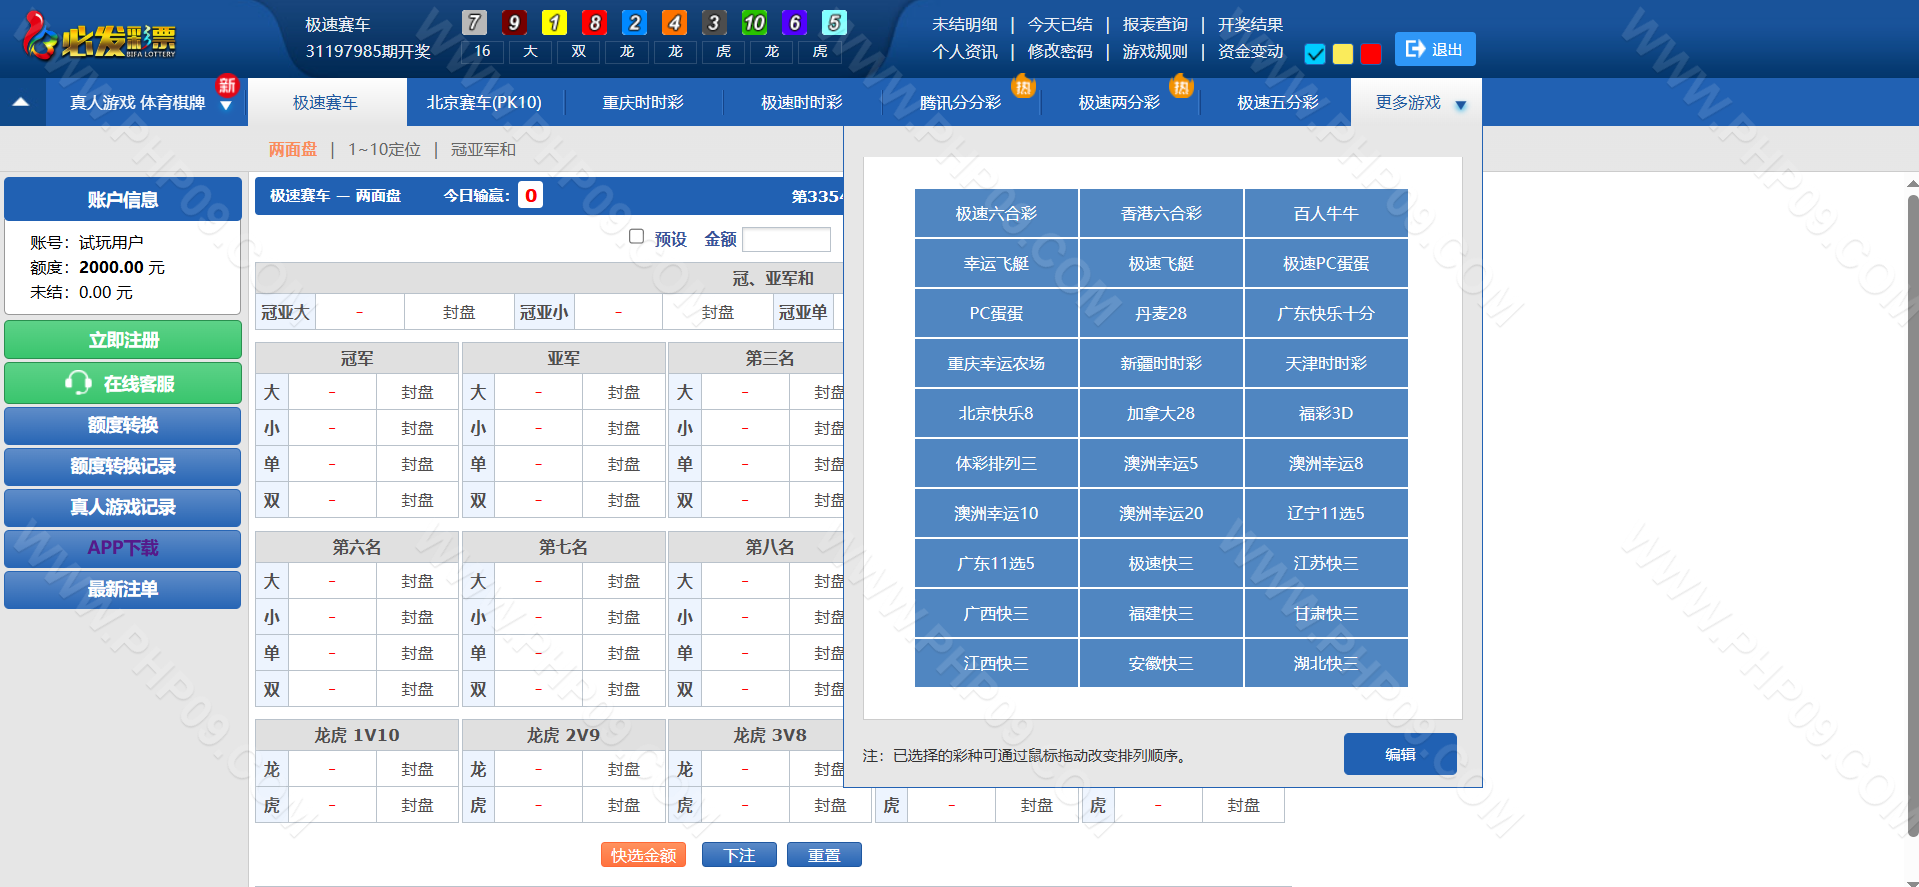Switch to the red theme swatch
The height and width of the screenshot is (887, 1919).
pos(1371,54)
